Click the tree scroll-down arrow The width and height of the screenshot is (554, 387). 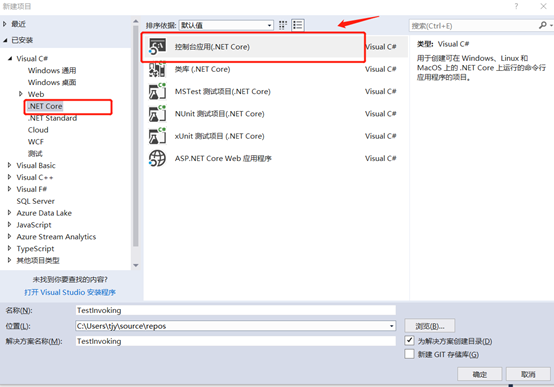(x=136, y=265)
